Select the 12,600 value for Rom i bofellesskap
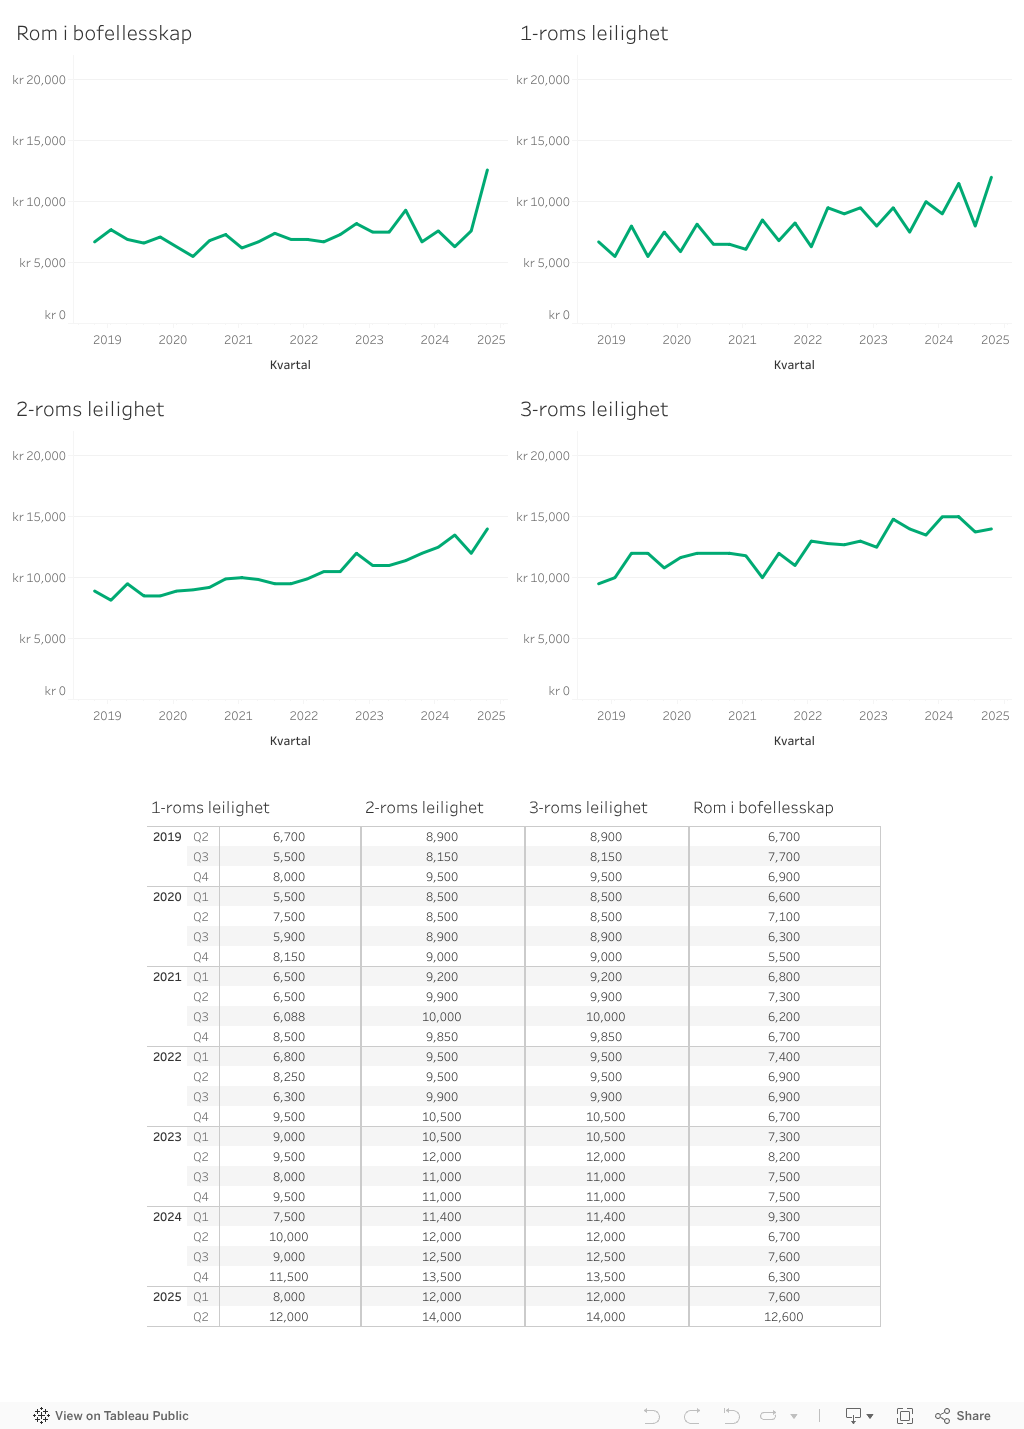This screenshot has width=1024, height=1429. 784,1317
